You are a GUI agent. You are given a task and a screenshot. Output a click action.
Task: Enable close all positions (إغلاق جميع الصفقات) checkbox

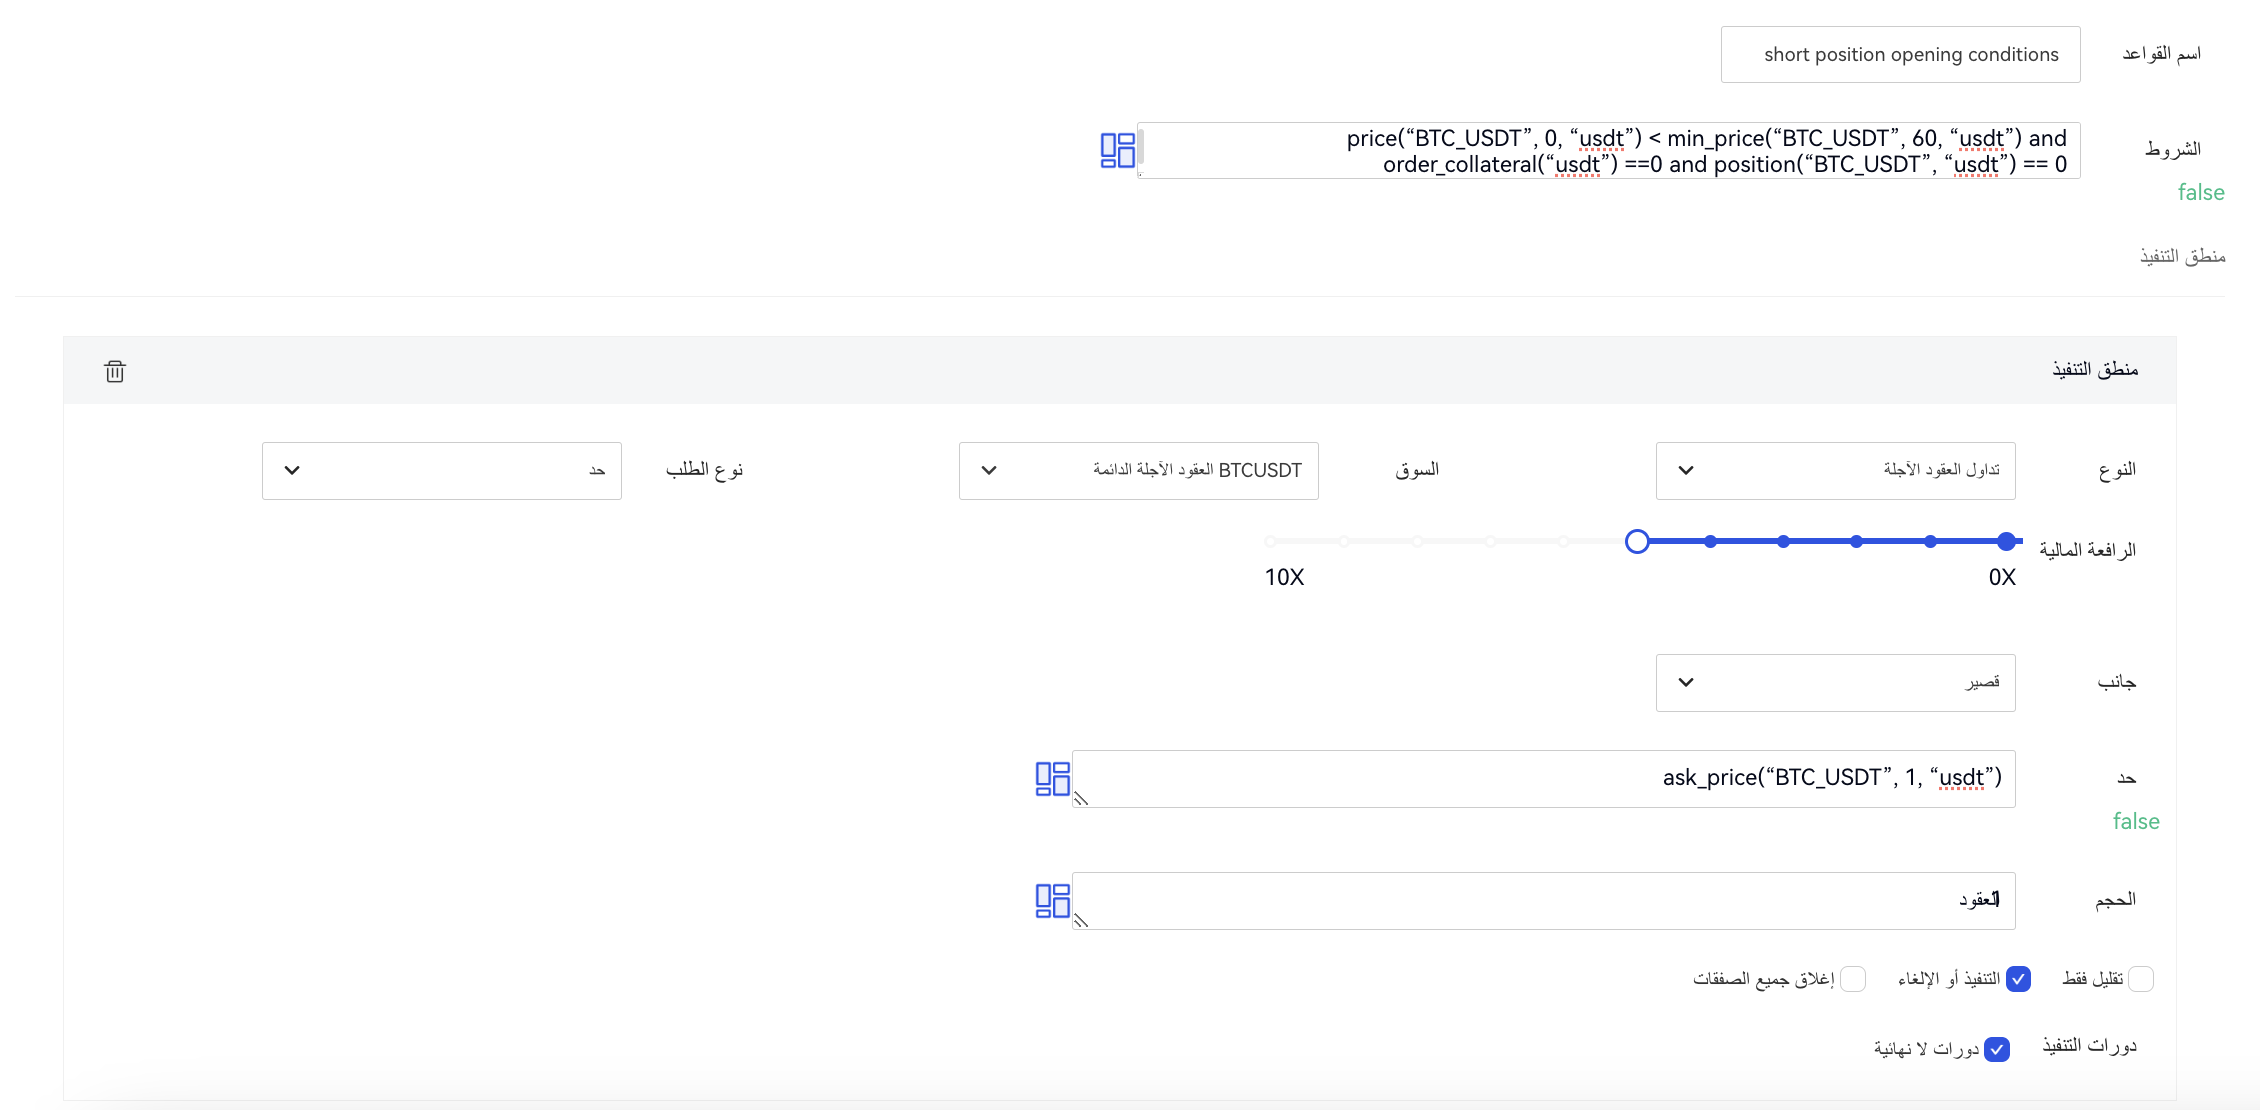coord(1853,979)
